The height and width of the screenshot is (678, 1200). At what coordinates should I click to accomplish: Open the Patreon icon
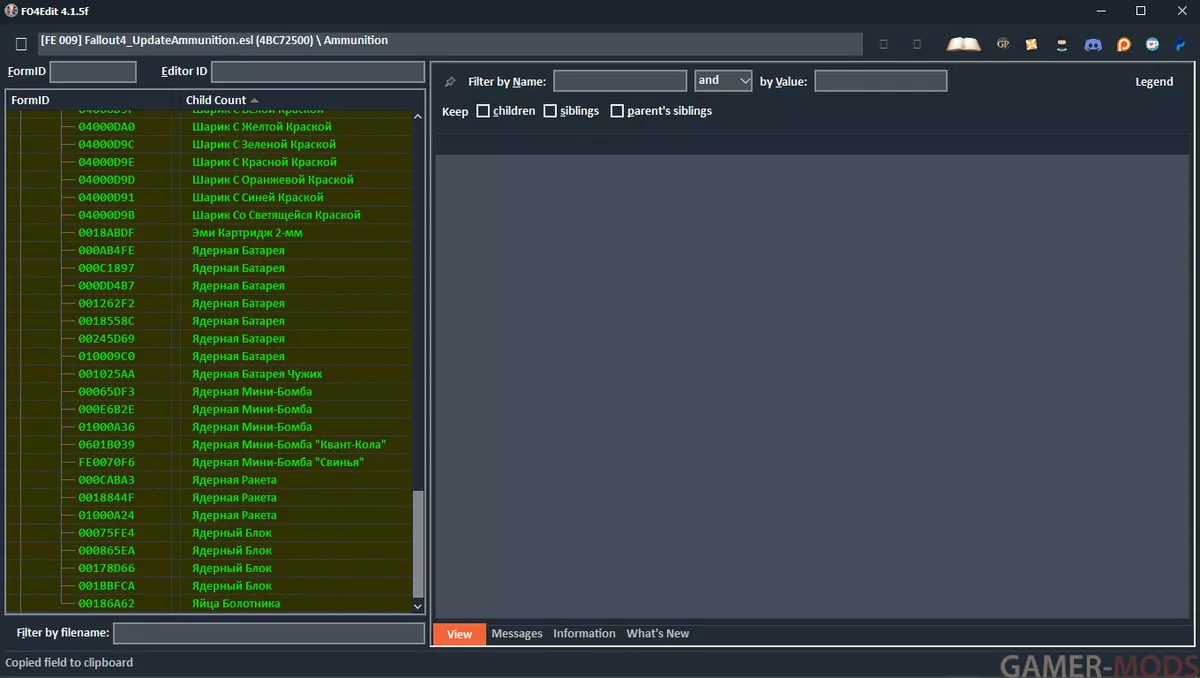(1123, 44)
